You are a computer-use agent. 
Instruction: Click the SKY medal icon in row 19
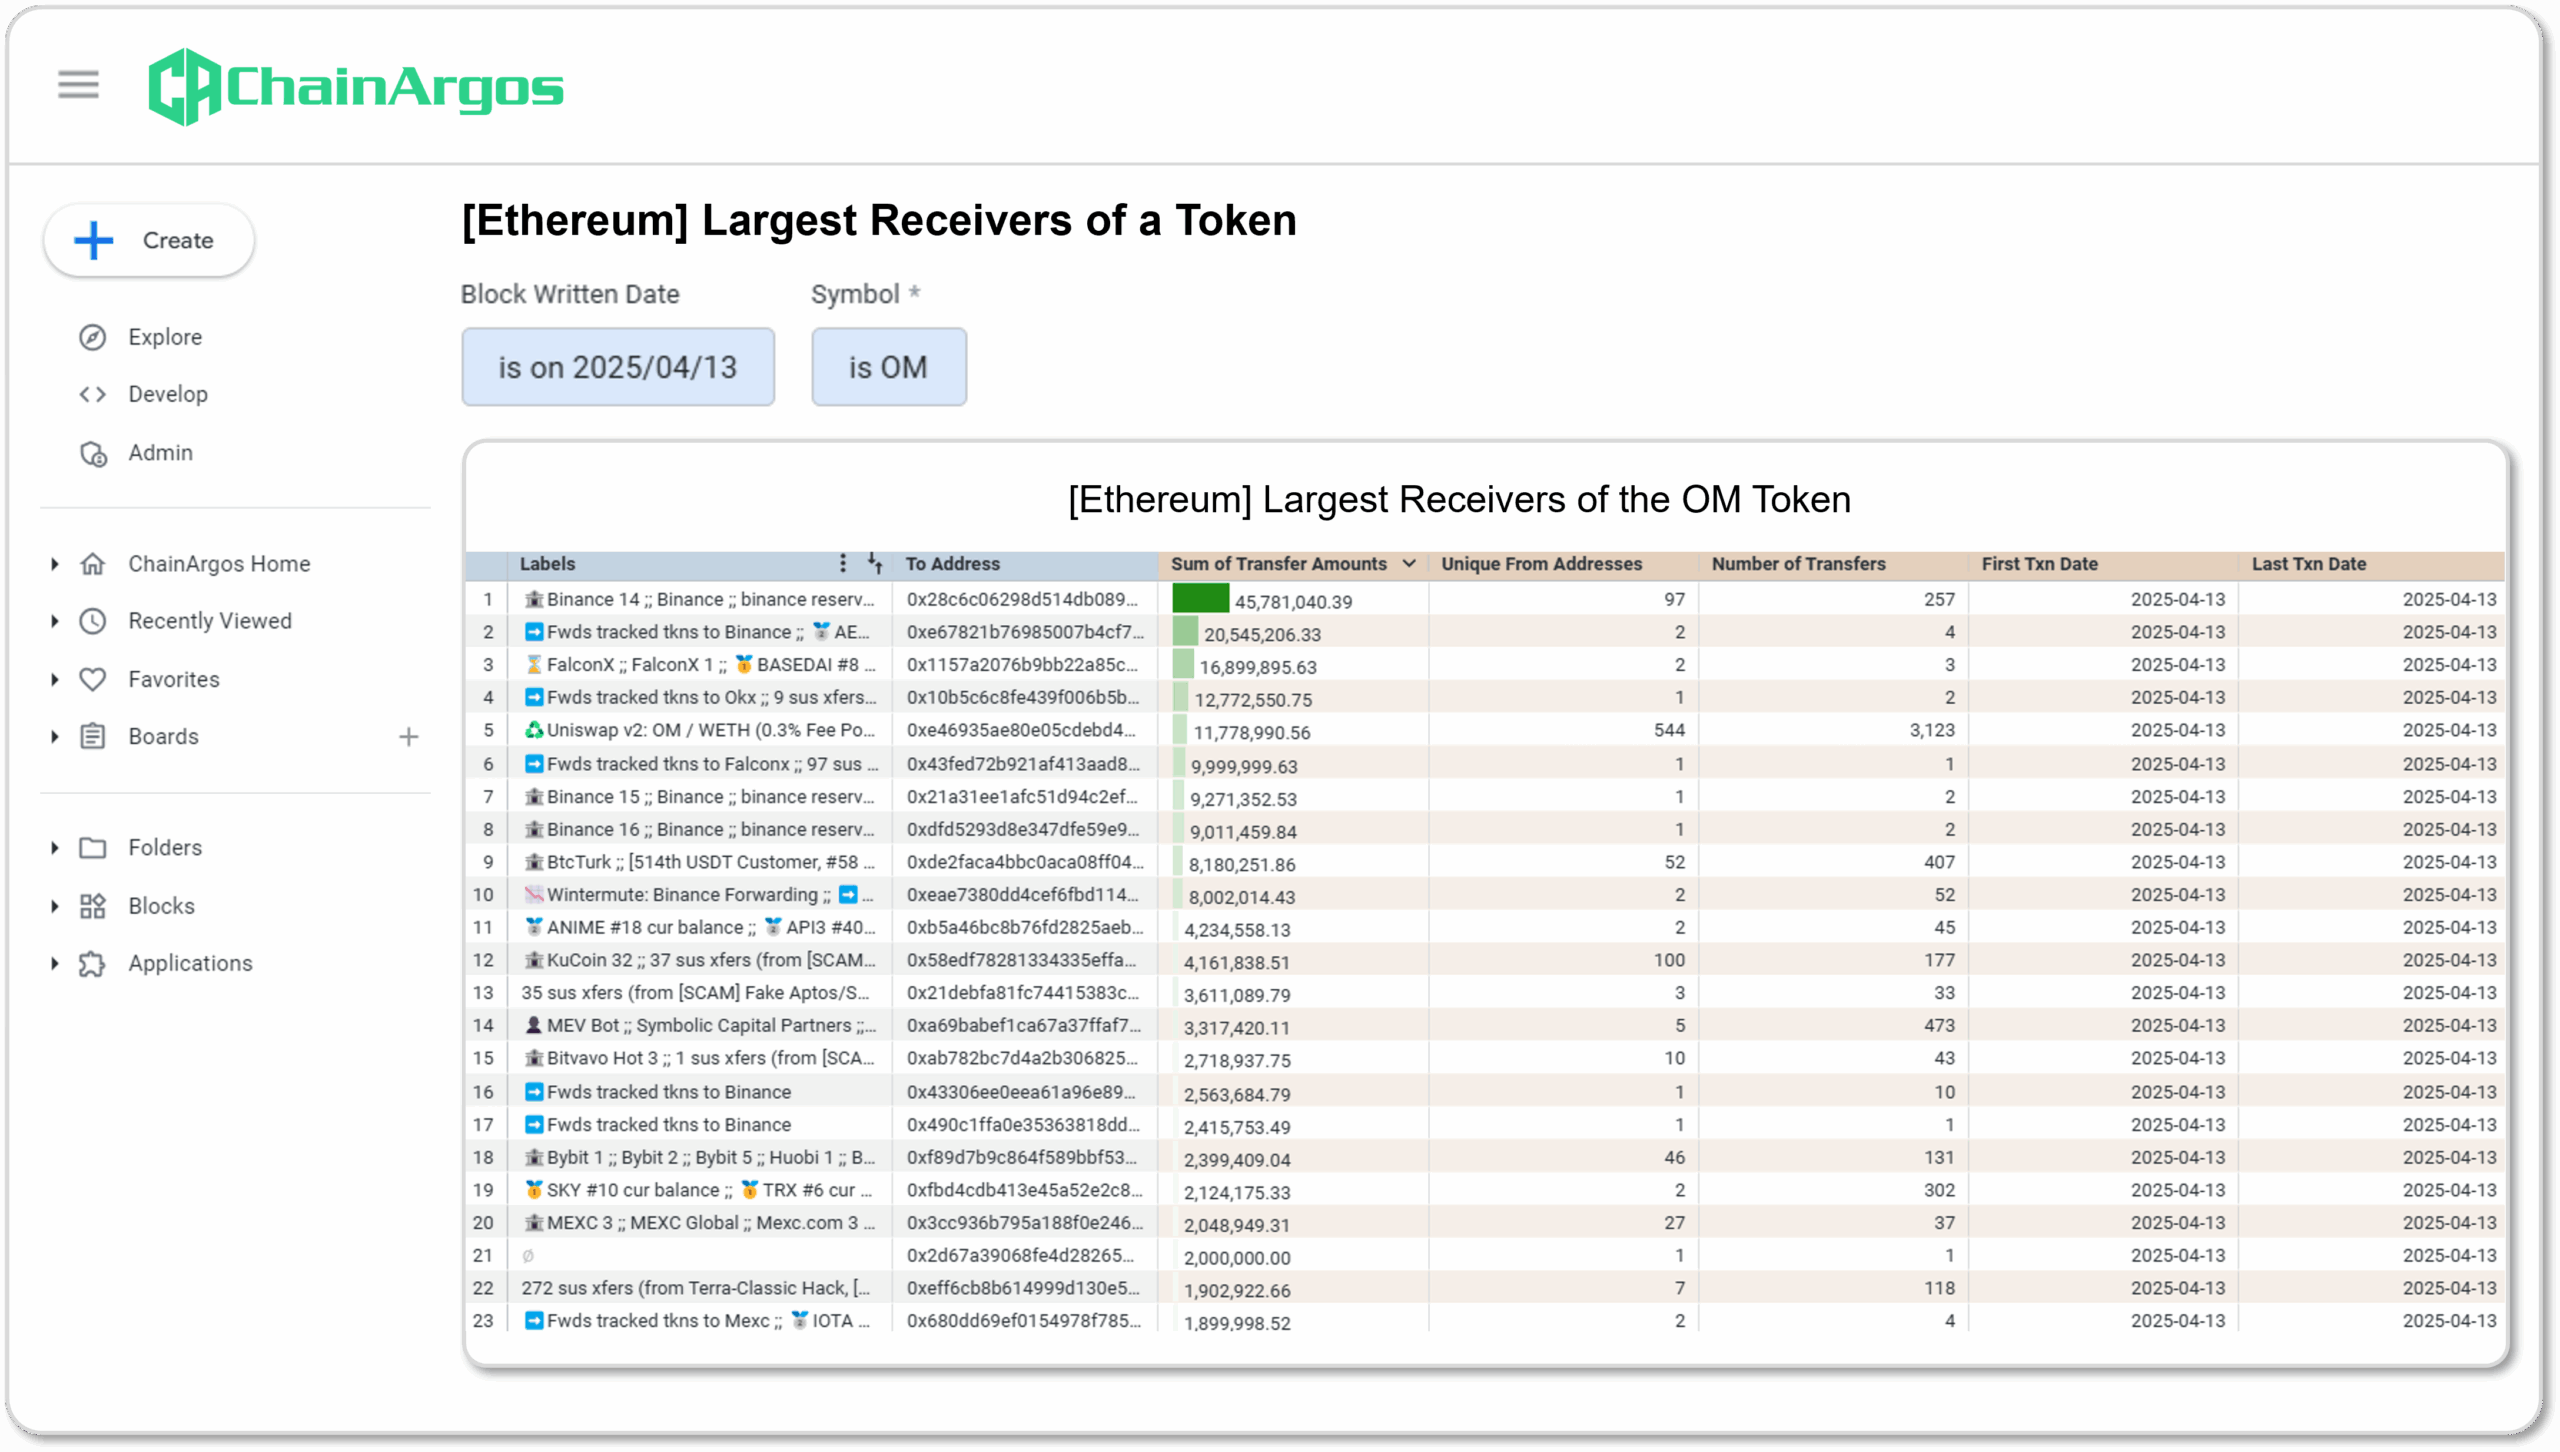[x=534, y=1190]
